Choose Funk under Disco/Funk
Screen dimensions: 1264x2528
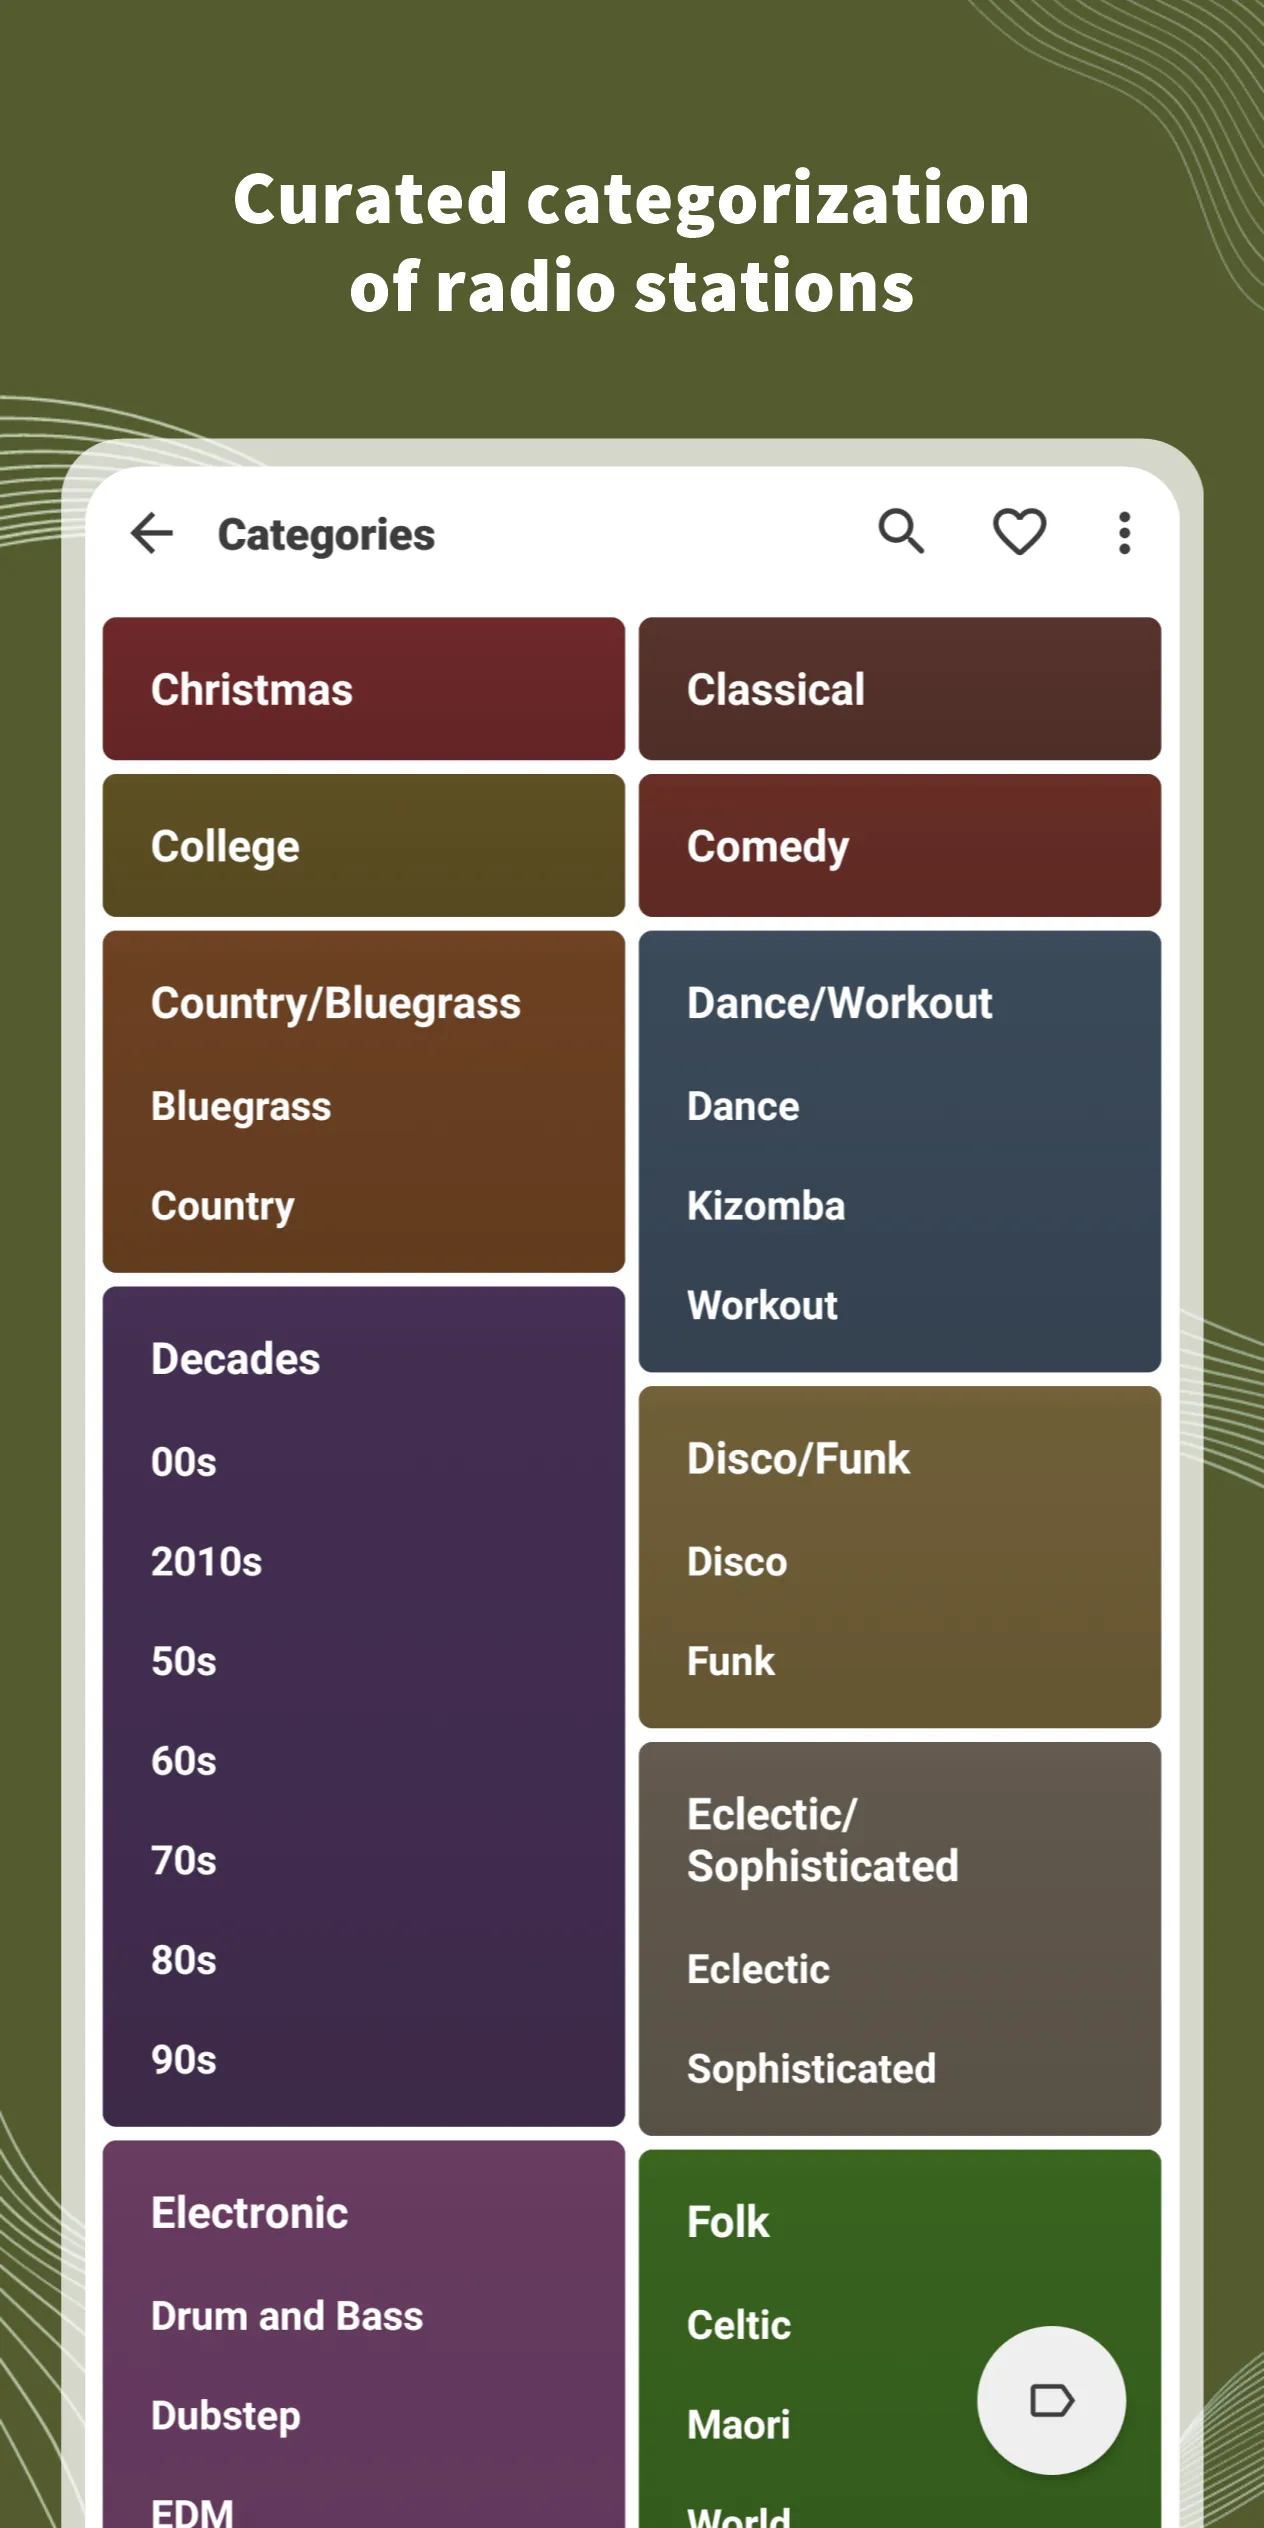731,1662
